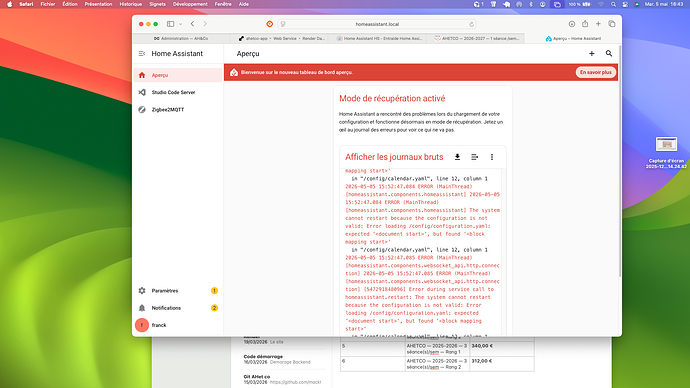This screenshot has width=690, height=388.
Task: Go back with Safari back arrow
Action: click(192, 24)
